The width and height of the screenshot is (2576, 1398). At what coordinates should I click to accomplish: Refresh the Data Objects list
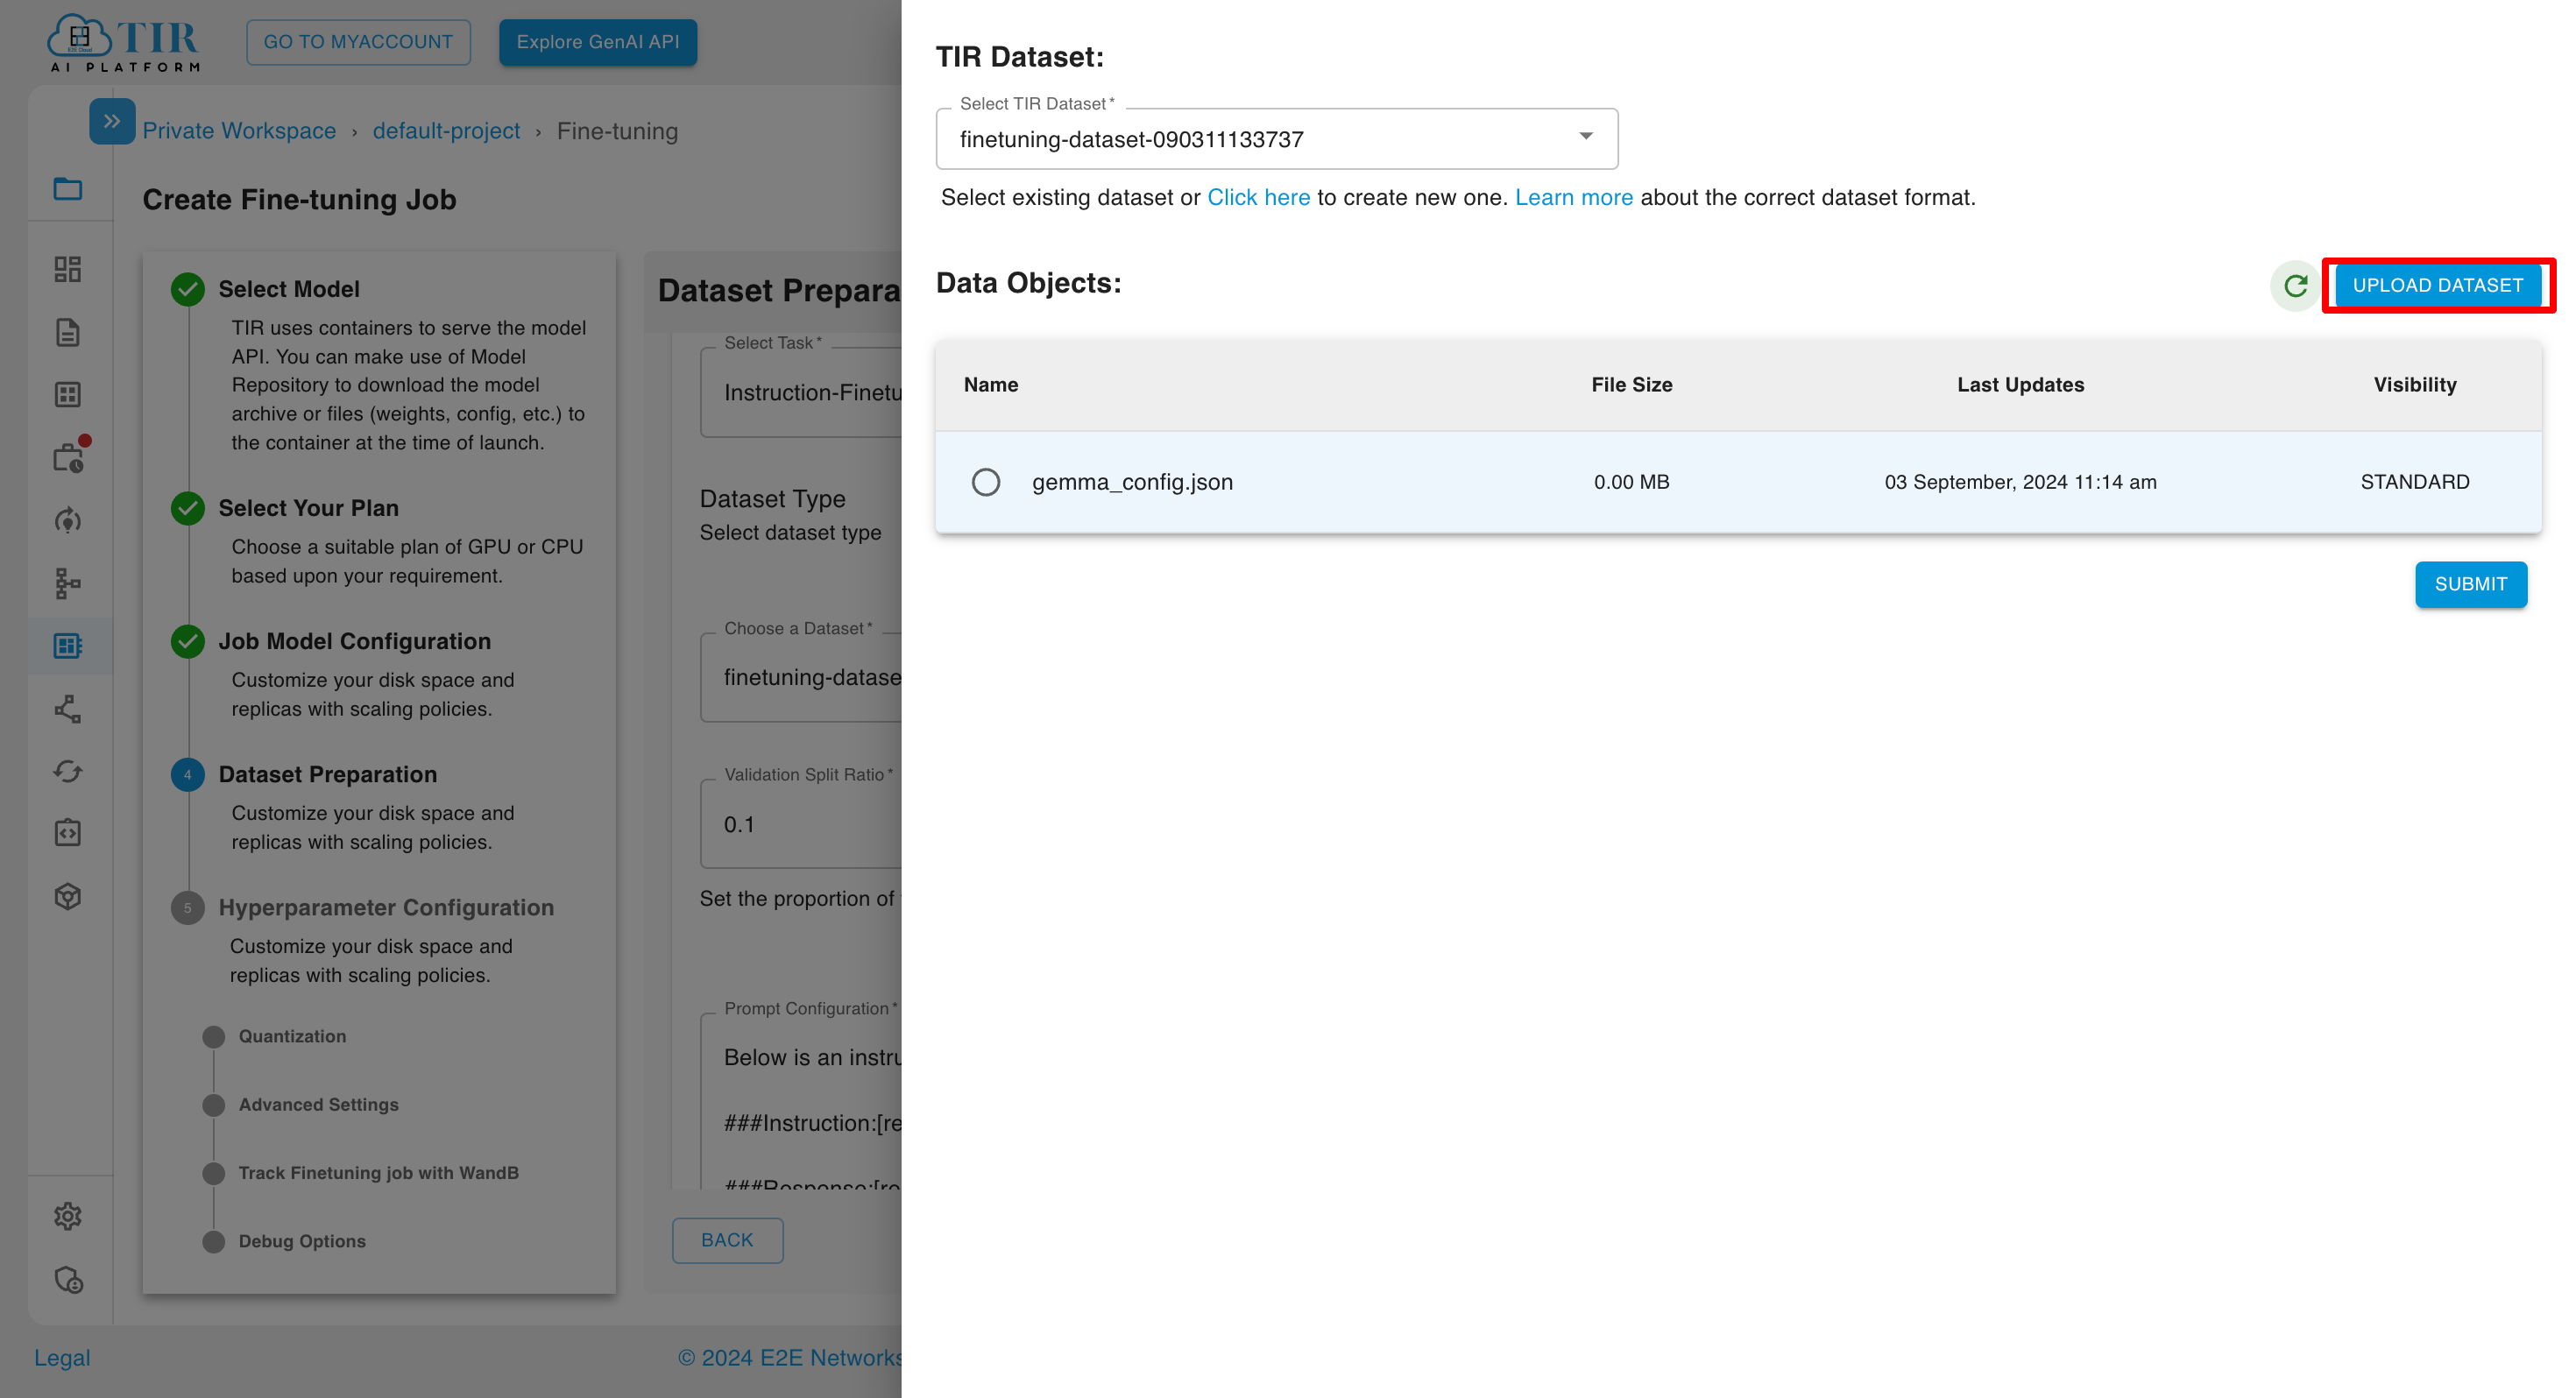coord(2295,286)
